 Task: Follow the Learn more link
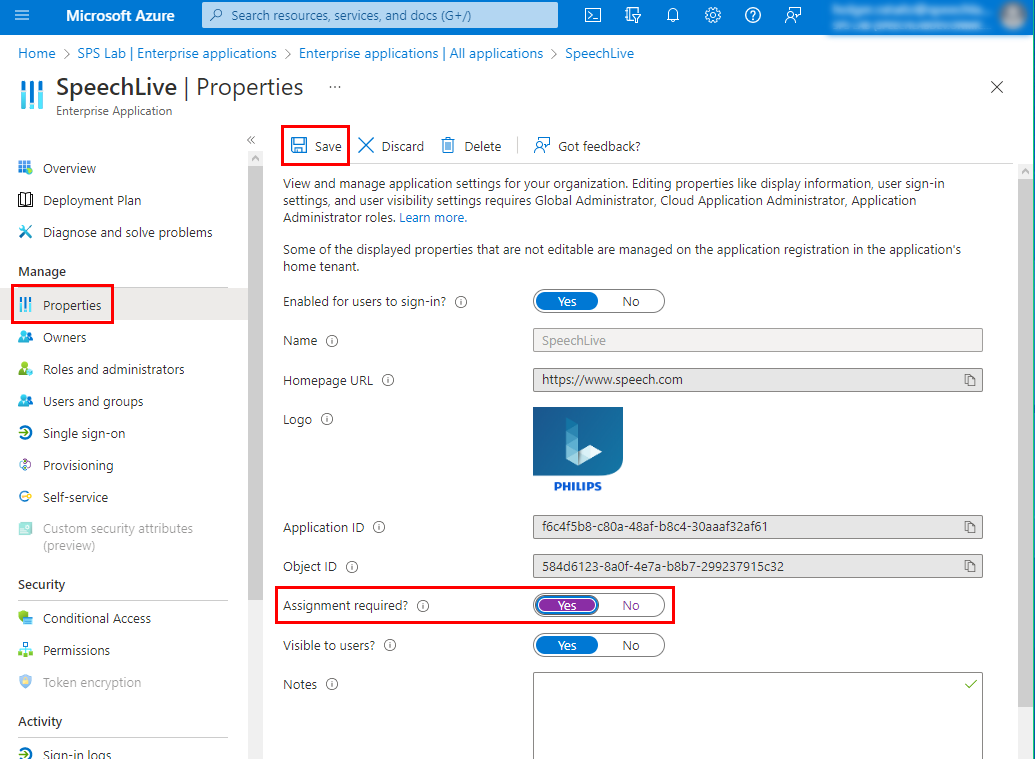(433, 218)
